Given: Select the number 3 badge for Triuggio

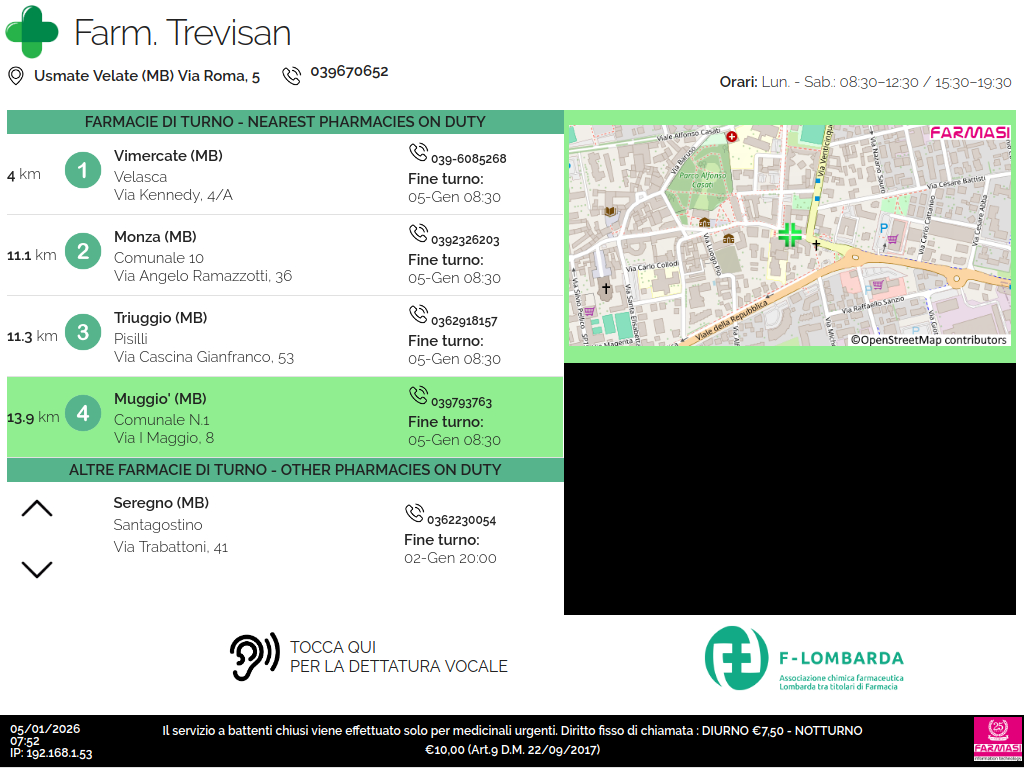Looking at the screenshot, I should [x=83, y=333].
